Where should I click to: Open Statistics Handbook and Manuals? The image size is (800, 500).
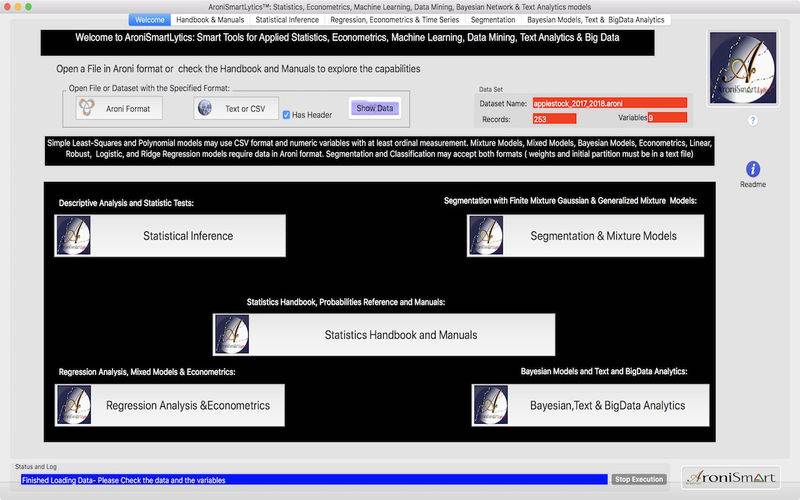(x=384, y=335)
